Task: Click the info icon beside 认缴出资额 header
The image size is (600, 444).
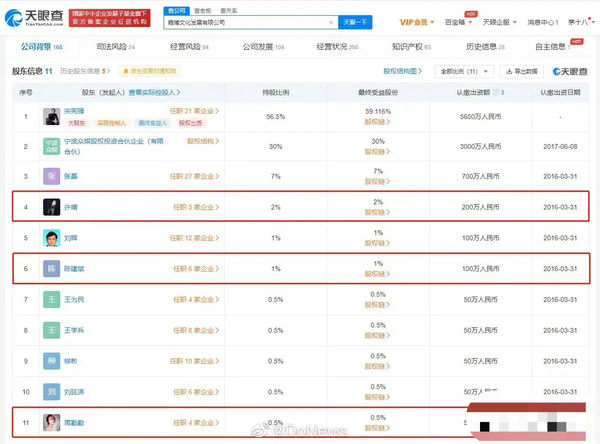Action: tap(496, 92)
